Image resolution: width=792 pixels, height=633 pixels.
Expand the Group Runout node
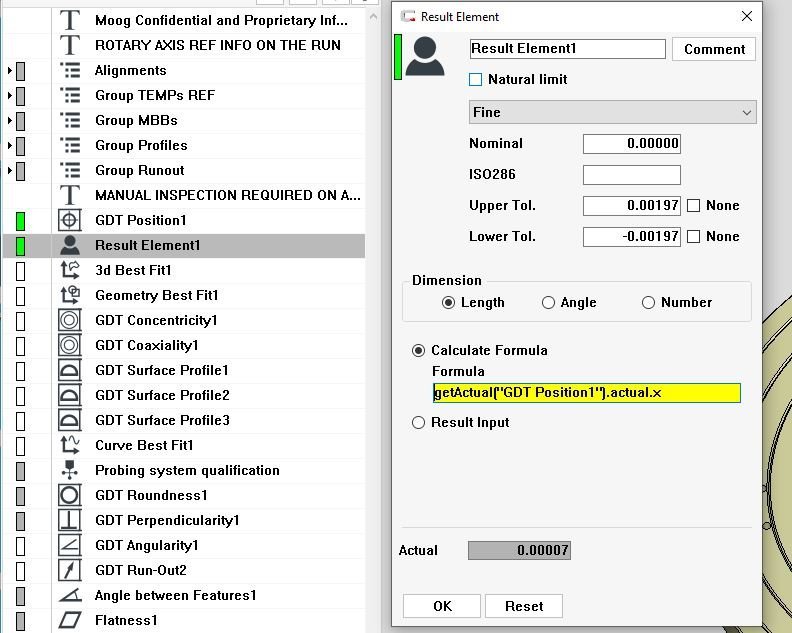[10, 170]
